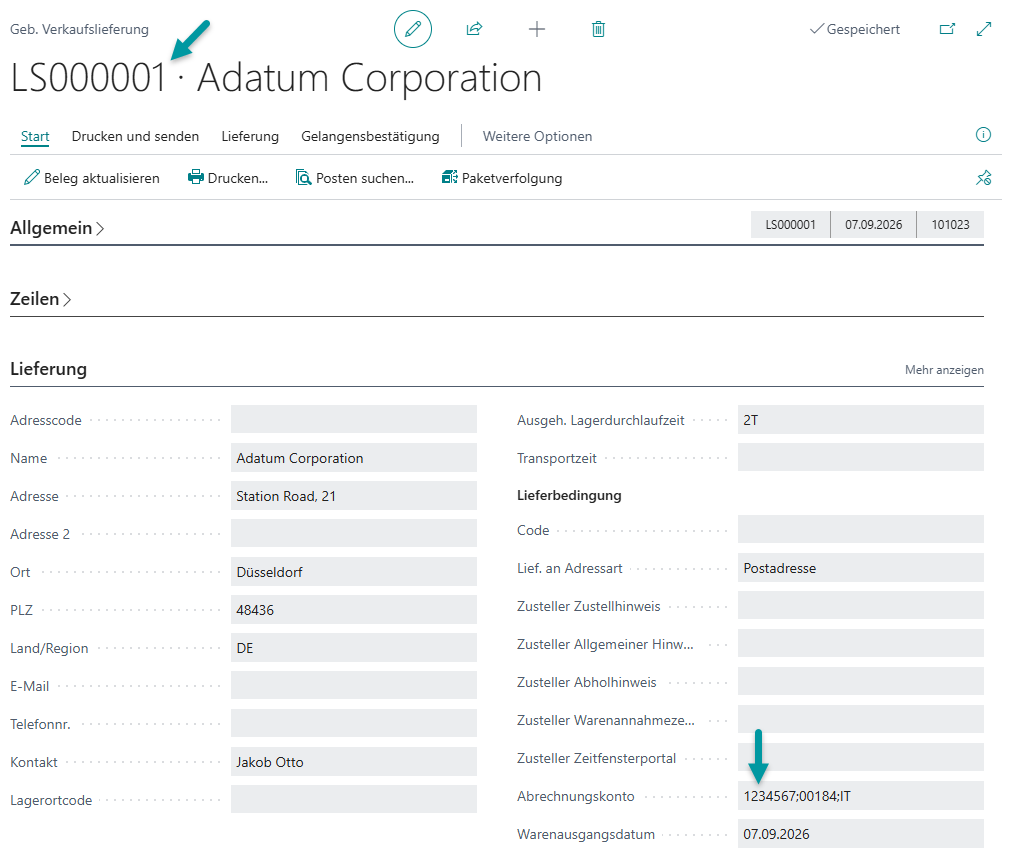Viewport: 1009px width, 867px height.
Task: Click the Land/Region field DE
Action: 354,648
